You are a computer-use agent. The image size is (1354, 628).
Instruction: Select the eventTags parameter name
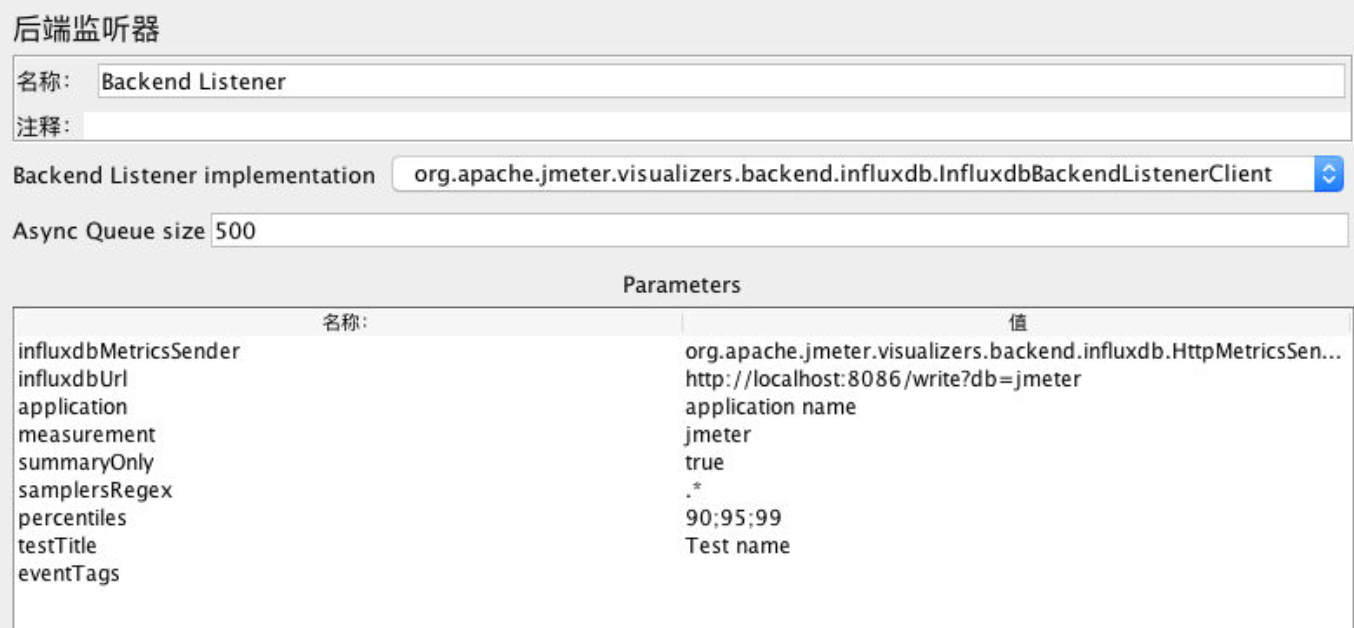point(69,574)
